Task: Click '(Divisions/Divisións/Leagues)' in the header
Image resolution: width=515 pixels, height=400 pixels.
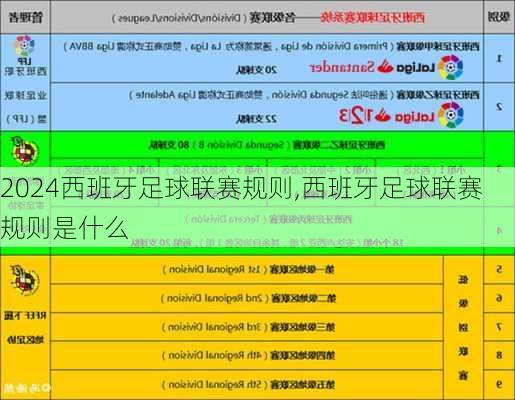Action: point(180,18)
